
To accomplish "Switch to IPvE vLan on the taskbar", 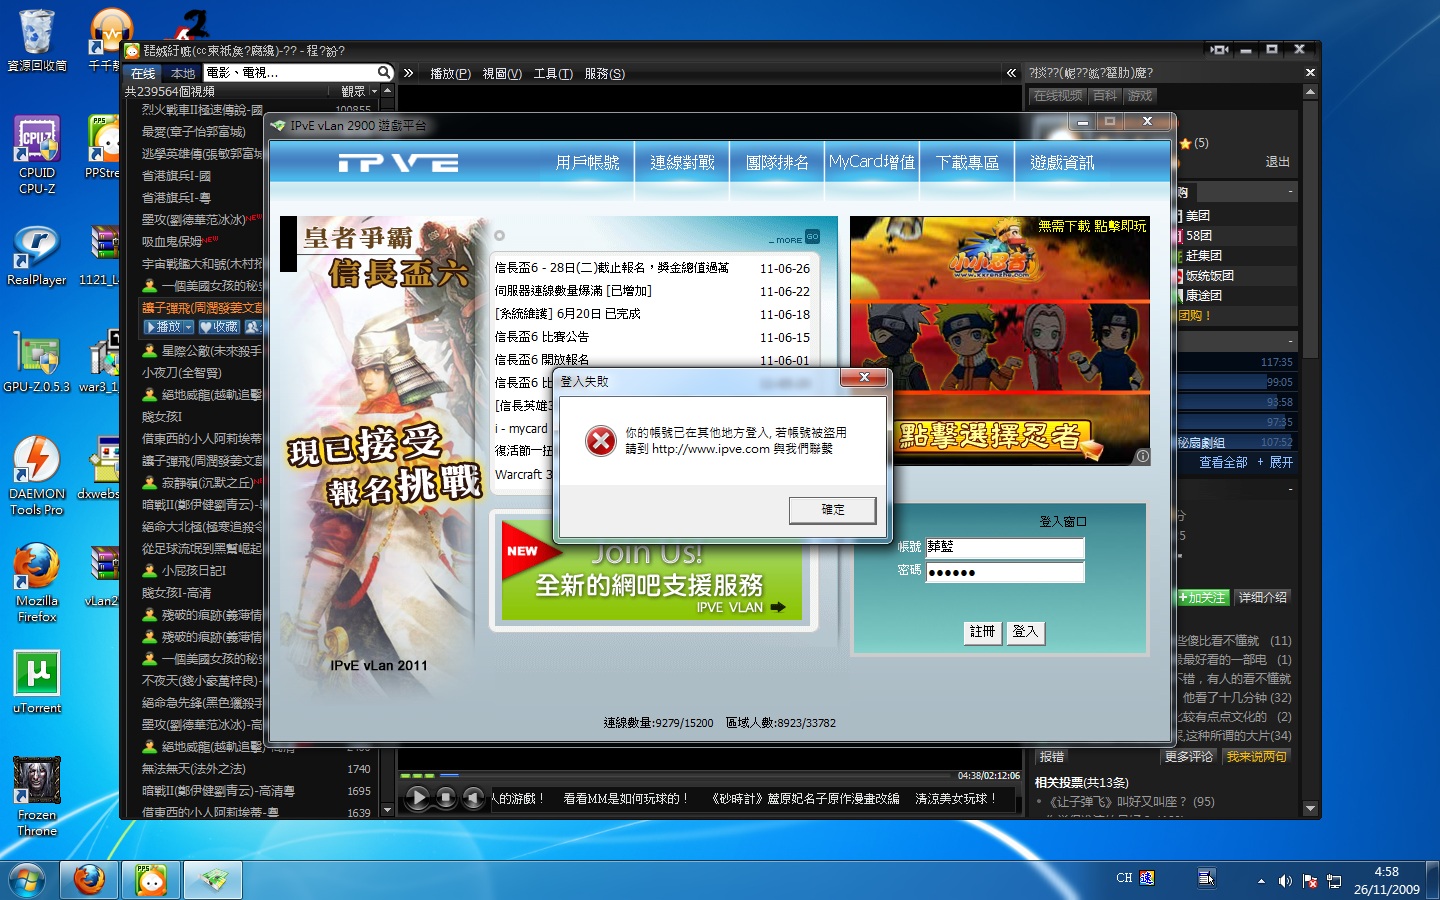I will tap(213, 880).
